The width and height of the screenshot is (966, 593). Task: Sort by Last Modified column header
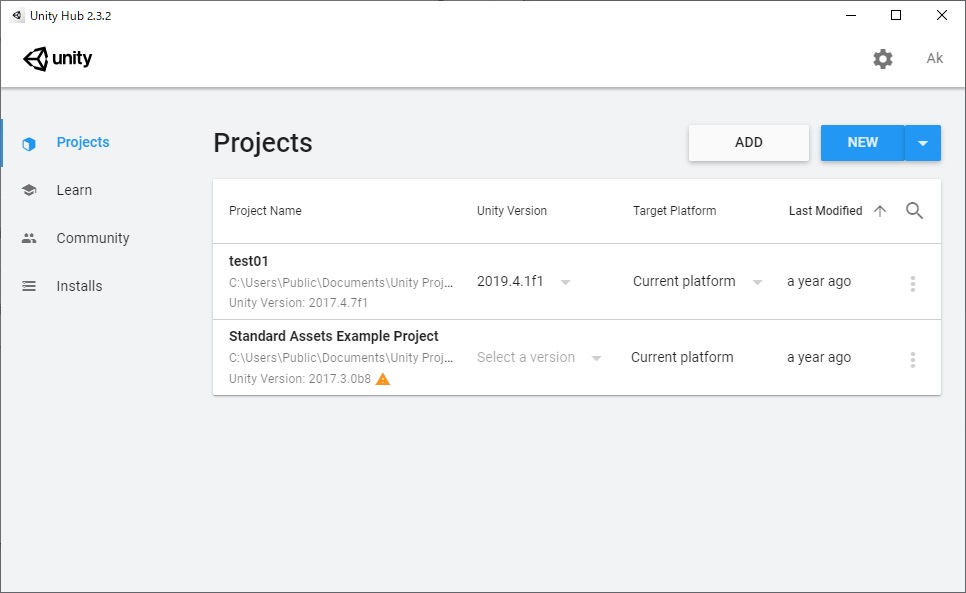(826, 211)
